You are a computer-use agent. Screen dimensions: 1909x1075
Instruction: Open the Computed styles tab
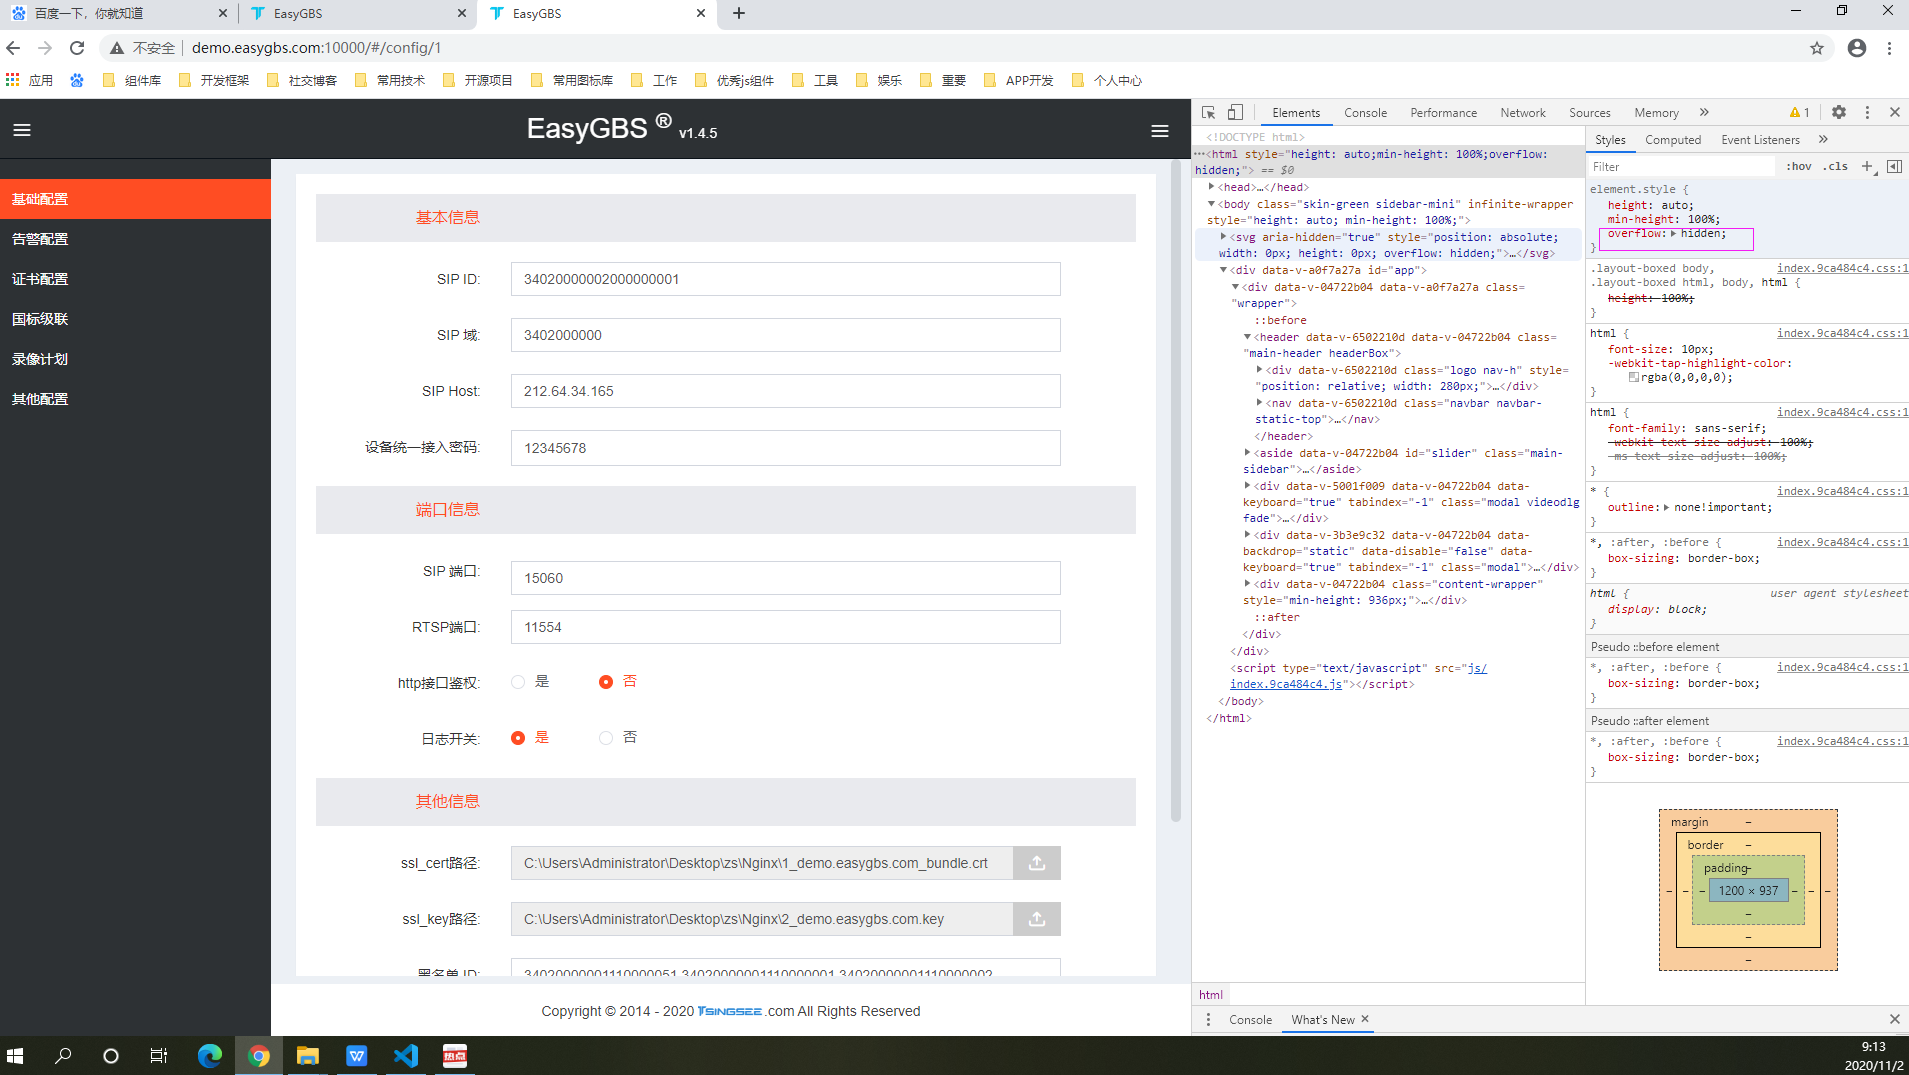click(1672, 139)
